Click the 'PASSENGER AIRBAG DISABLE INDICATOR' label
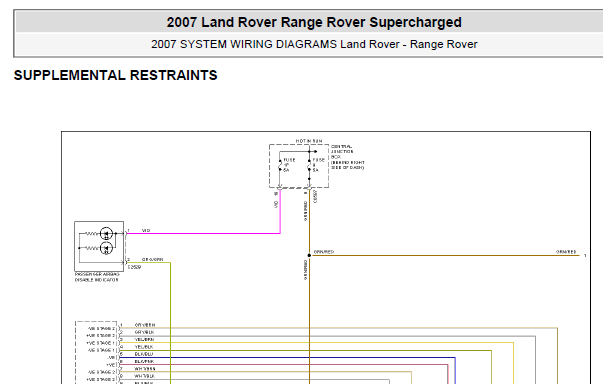 tap(97, 277)
